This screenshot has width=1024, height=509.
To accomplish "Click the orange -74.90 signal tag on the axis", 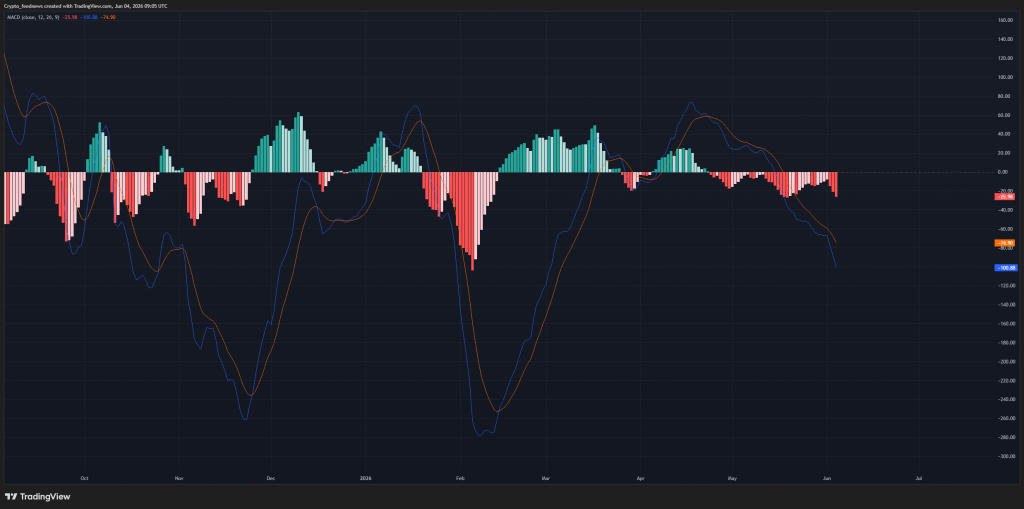I will 1004,243.
